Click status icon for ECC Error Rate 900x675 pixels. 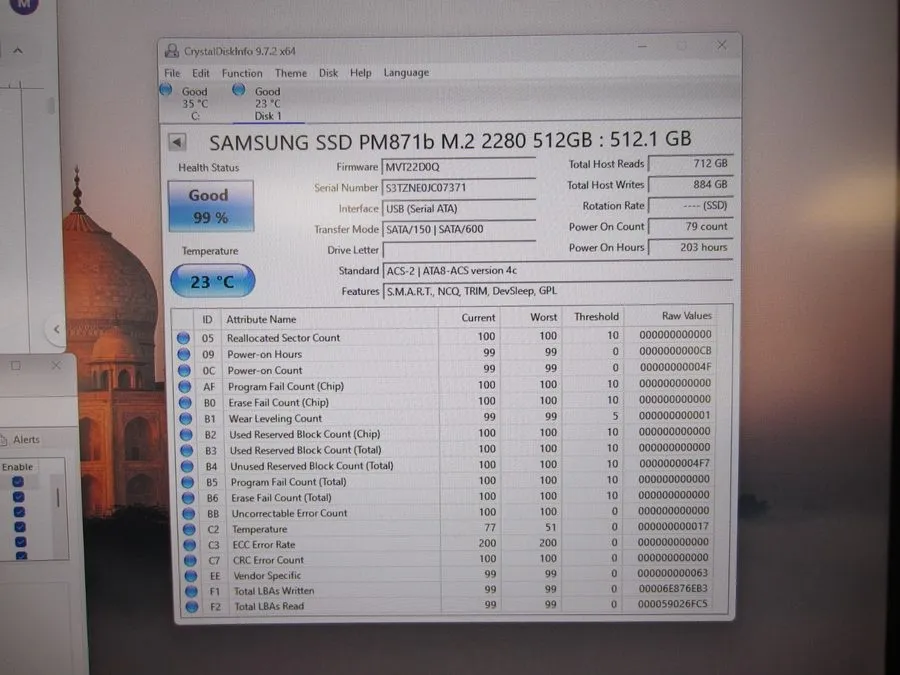coord(190,545)
